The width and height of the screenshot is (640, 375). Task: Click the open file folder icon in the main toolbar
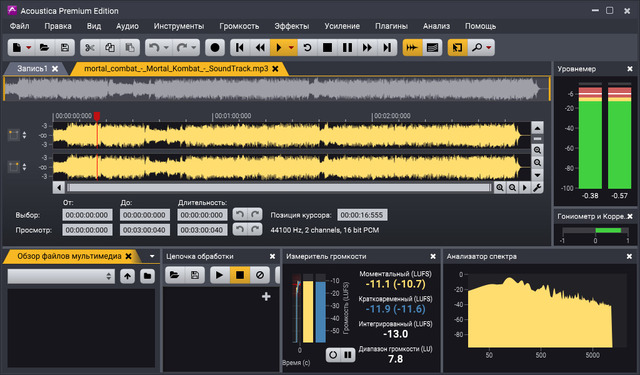44,48
